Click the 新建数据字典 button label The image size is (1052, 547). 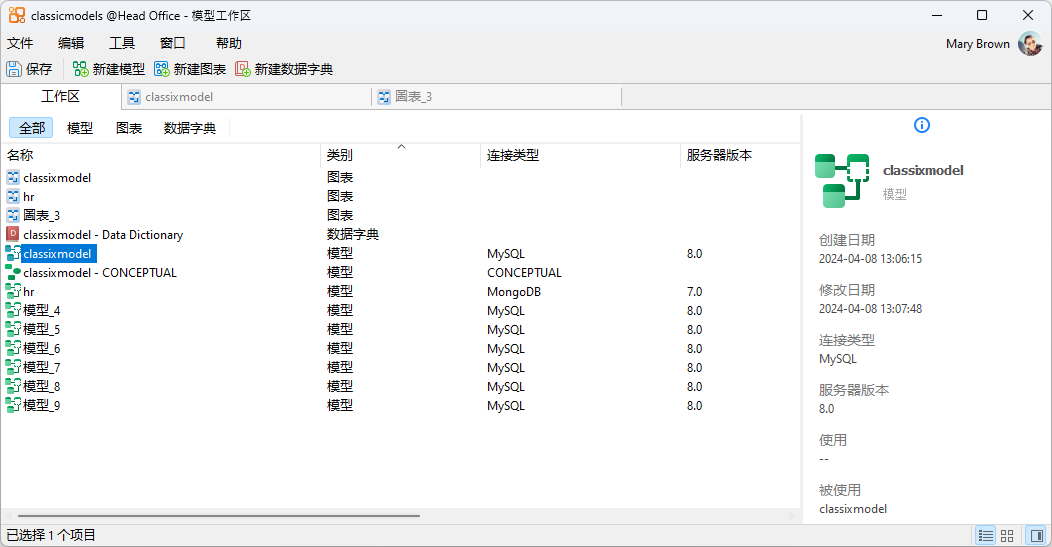294,69
